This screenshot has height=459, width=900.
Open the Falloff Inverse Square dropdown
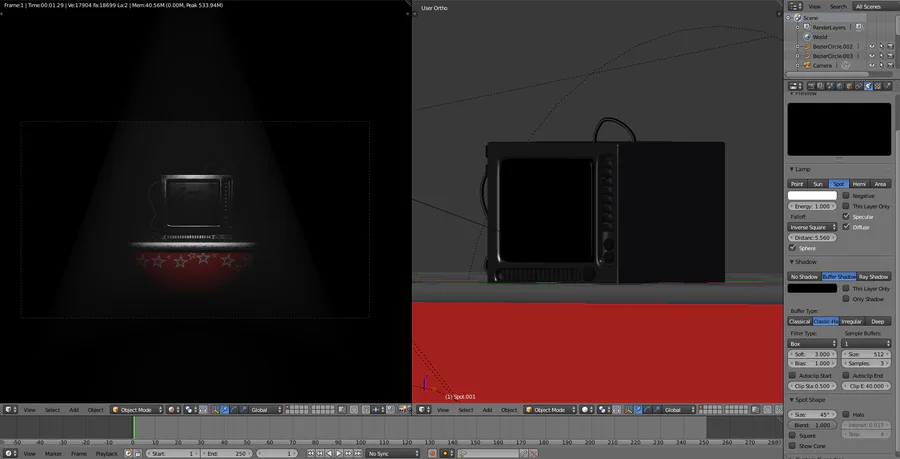(x=813, y=227)
